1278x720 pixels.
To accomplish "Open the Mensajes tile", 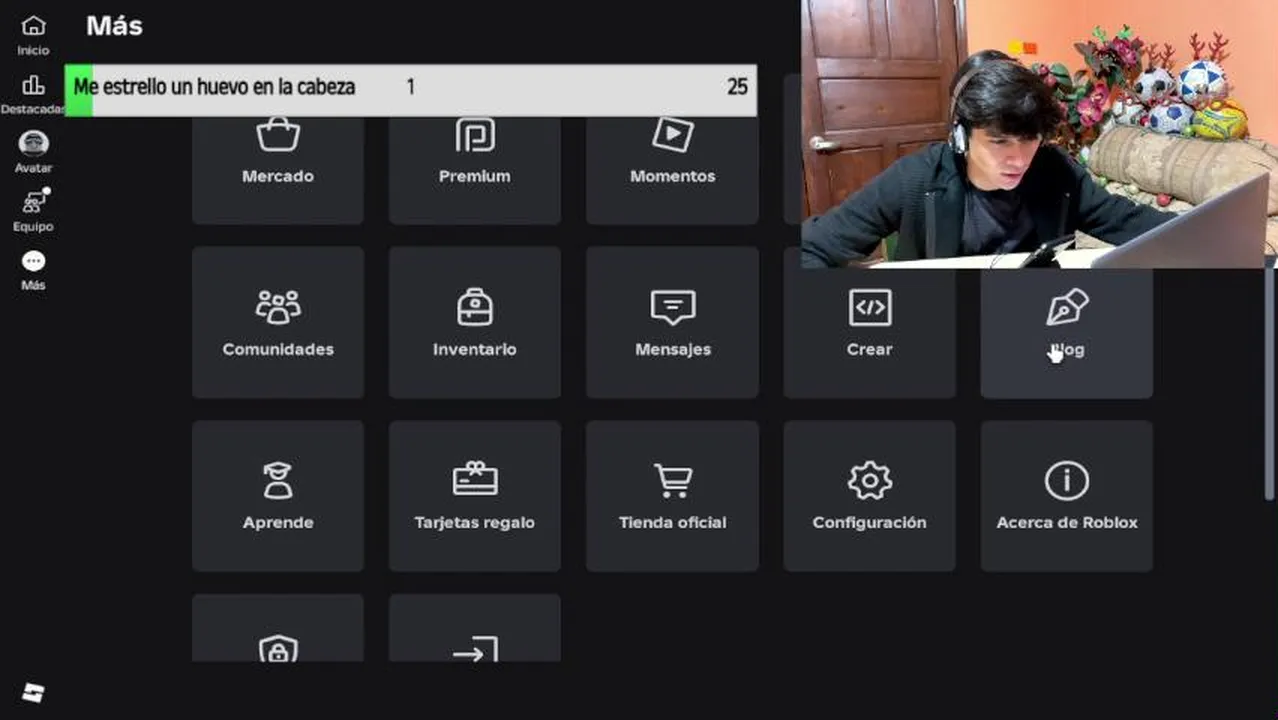I will (672, 322).
